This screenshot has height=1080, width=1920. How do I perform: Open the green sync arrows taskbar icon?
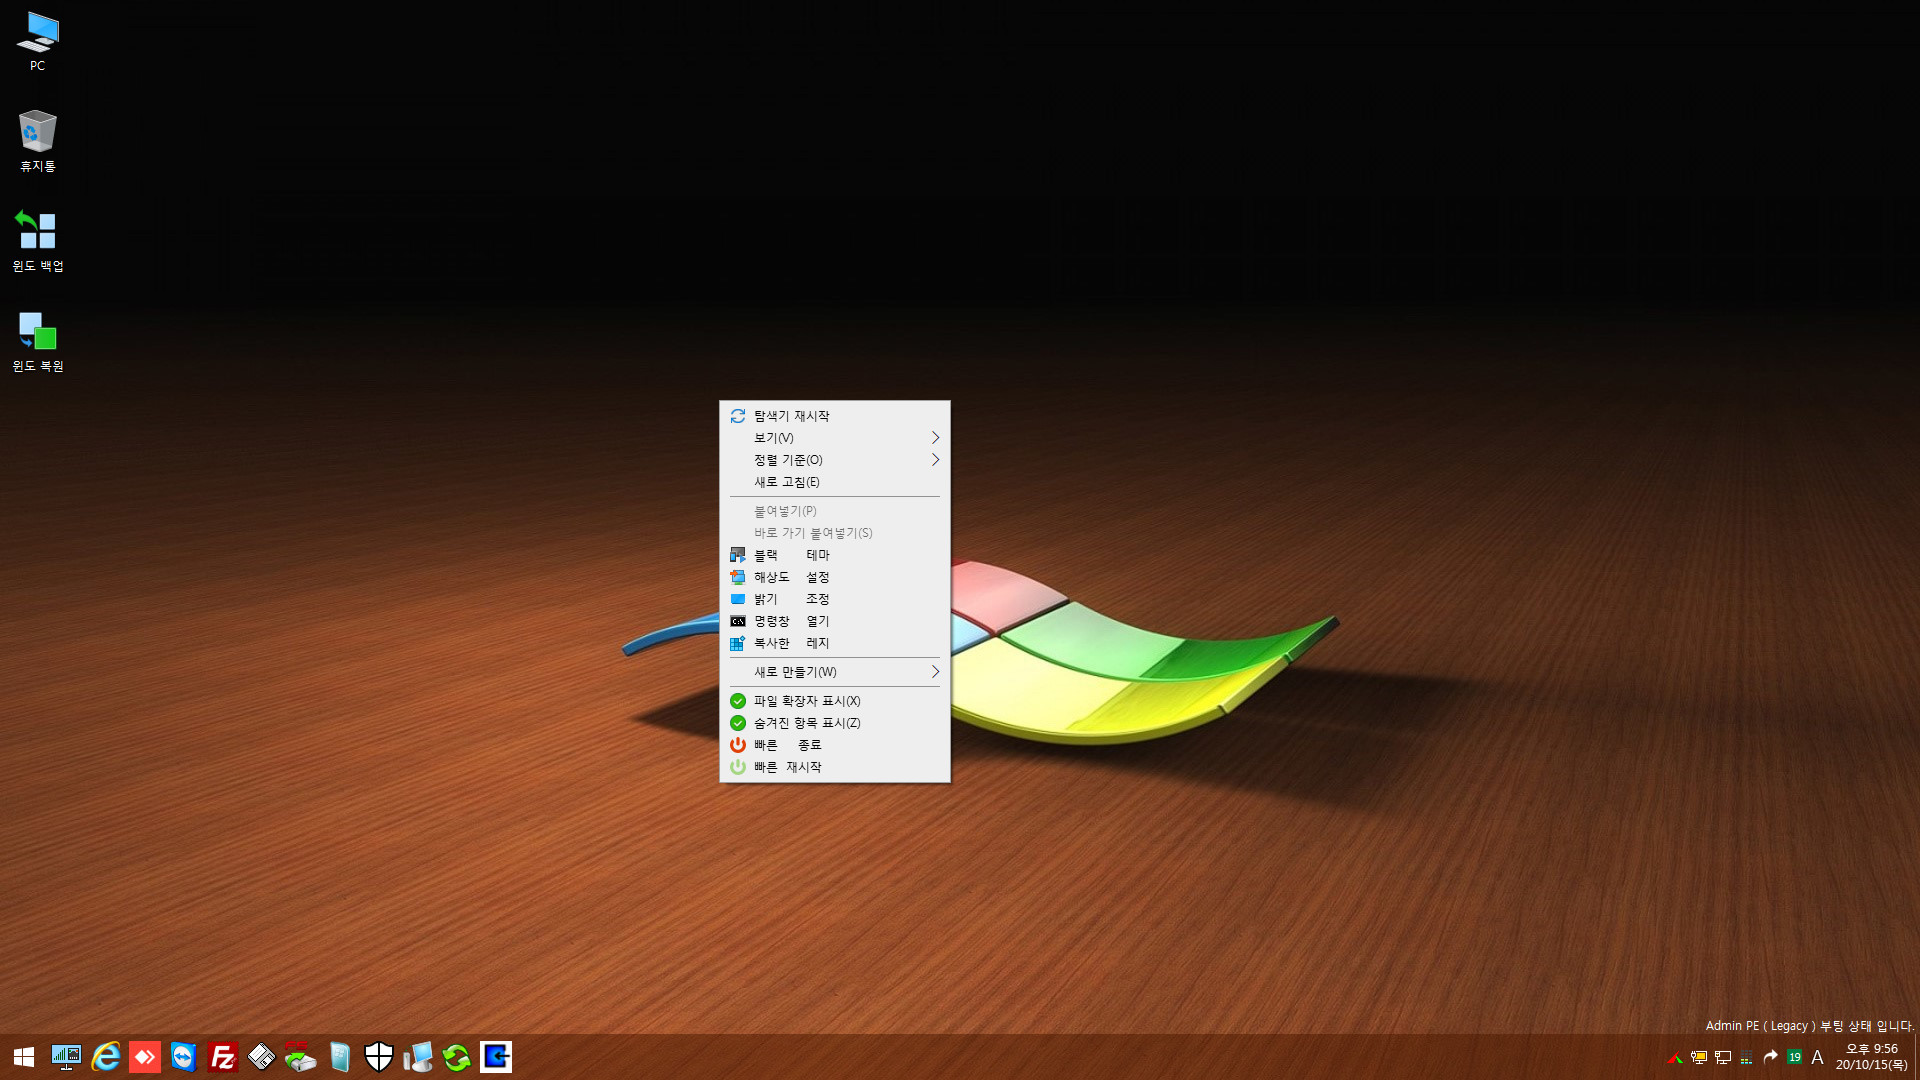tap(456, 1057)
